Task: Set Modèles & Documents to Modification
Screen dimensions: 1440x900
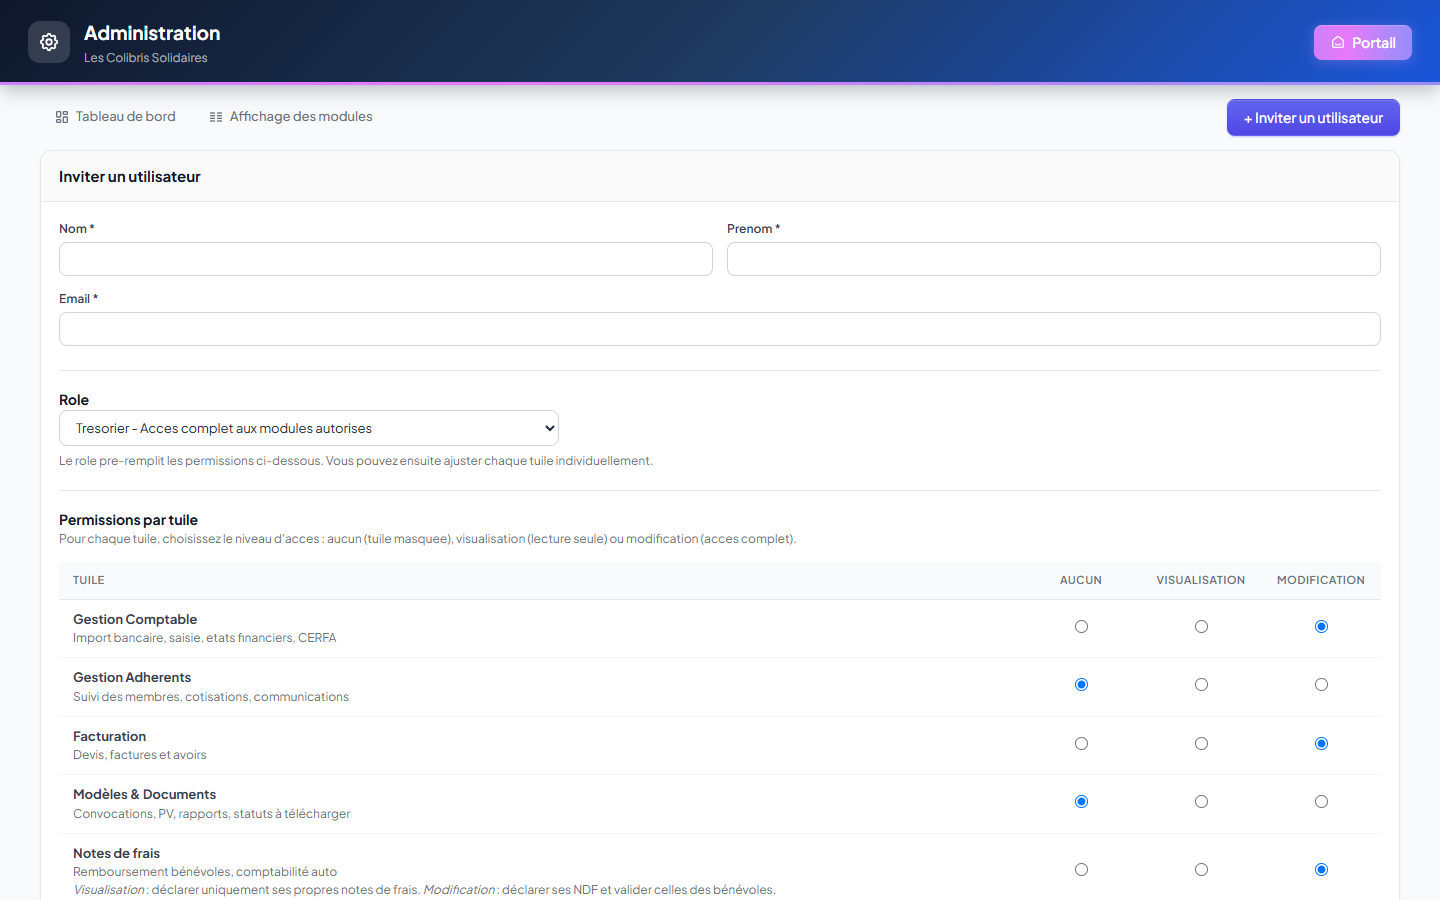Action: pos(1321,802)
